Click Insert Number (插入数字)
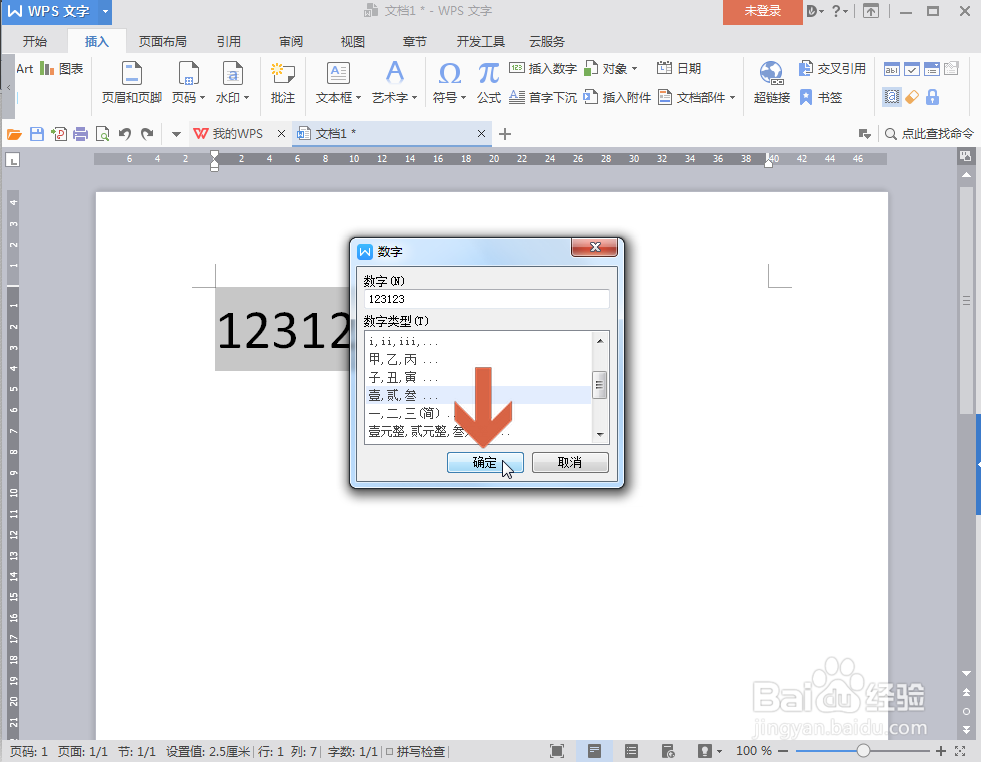Screen dimensions: 981x762 (x=543, y=68)
